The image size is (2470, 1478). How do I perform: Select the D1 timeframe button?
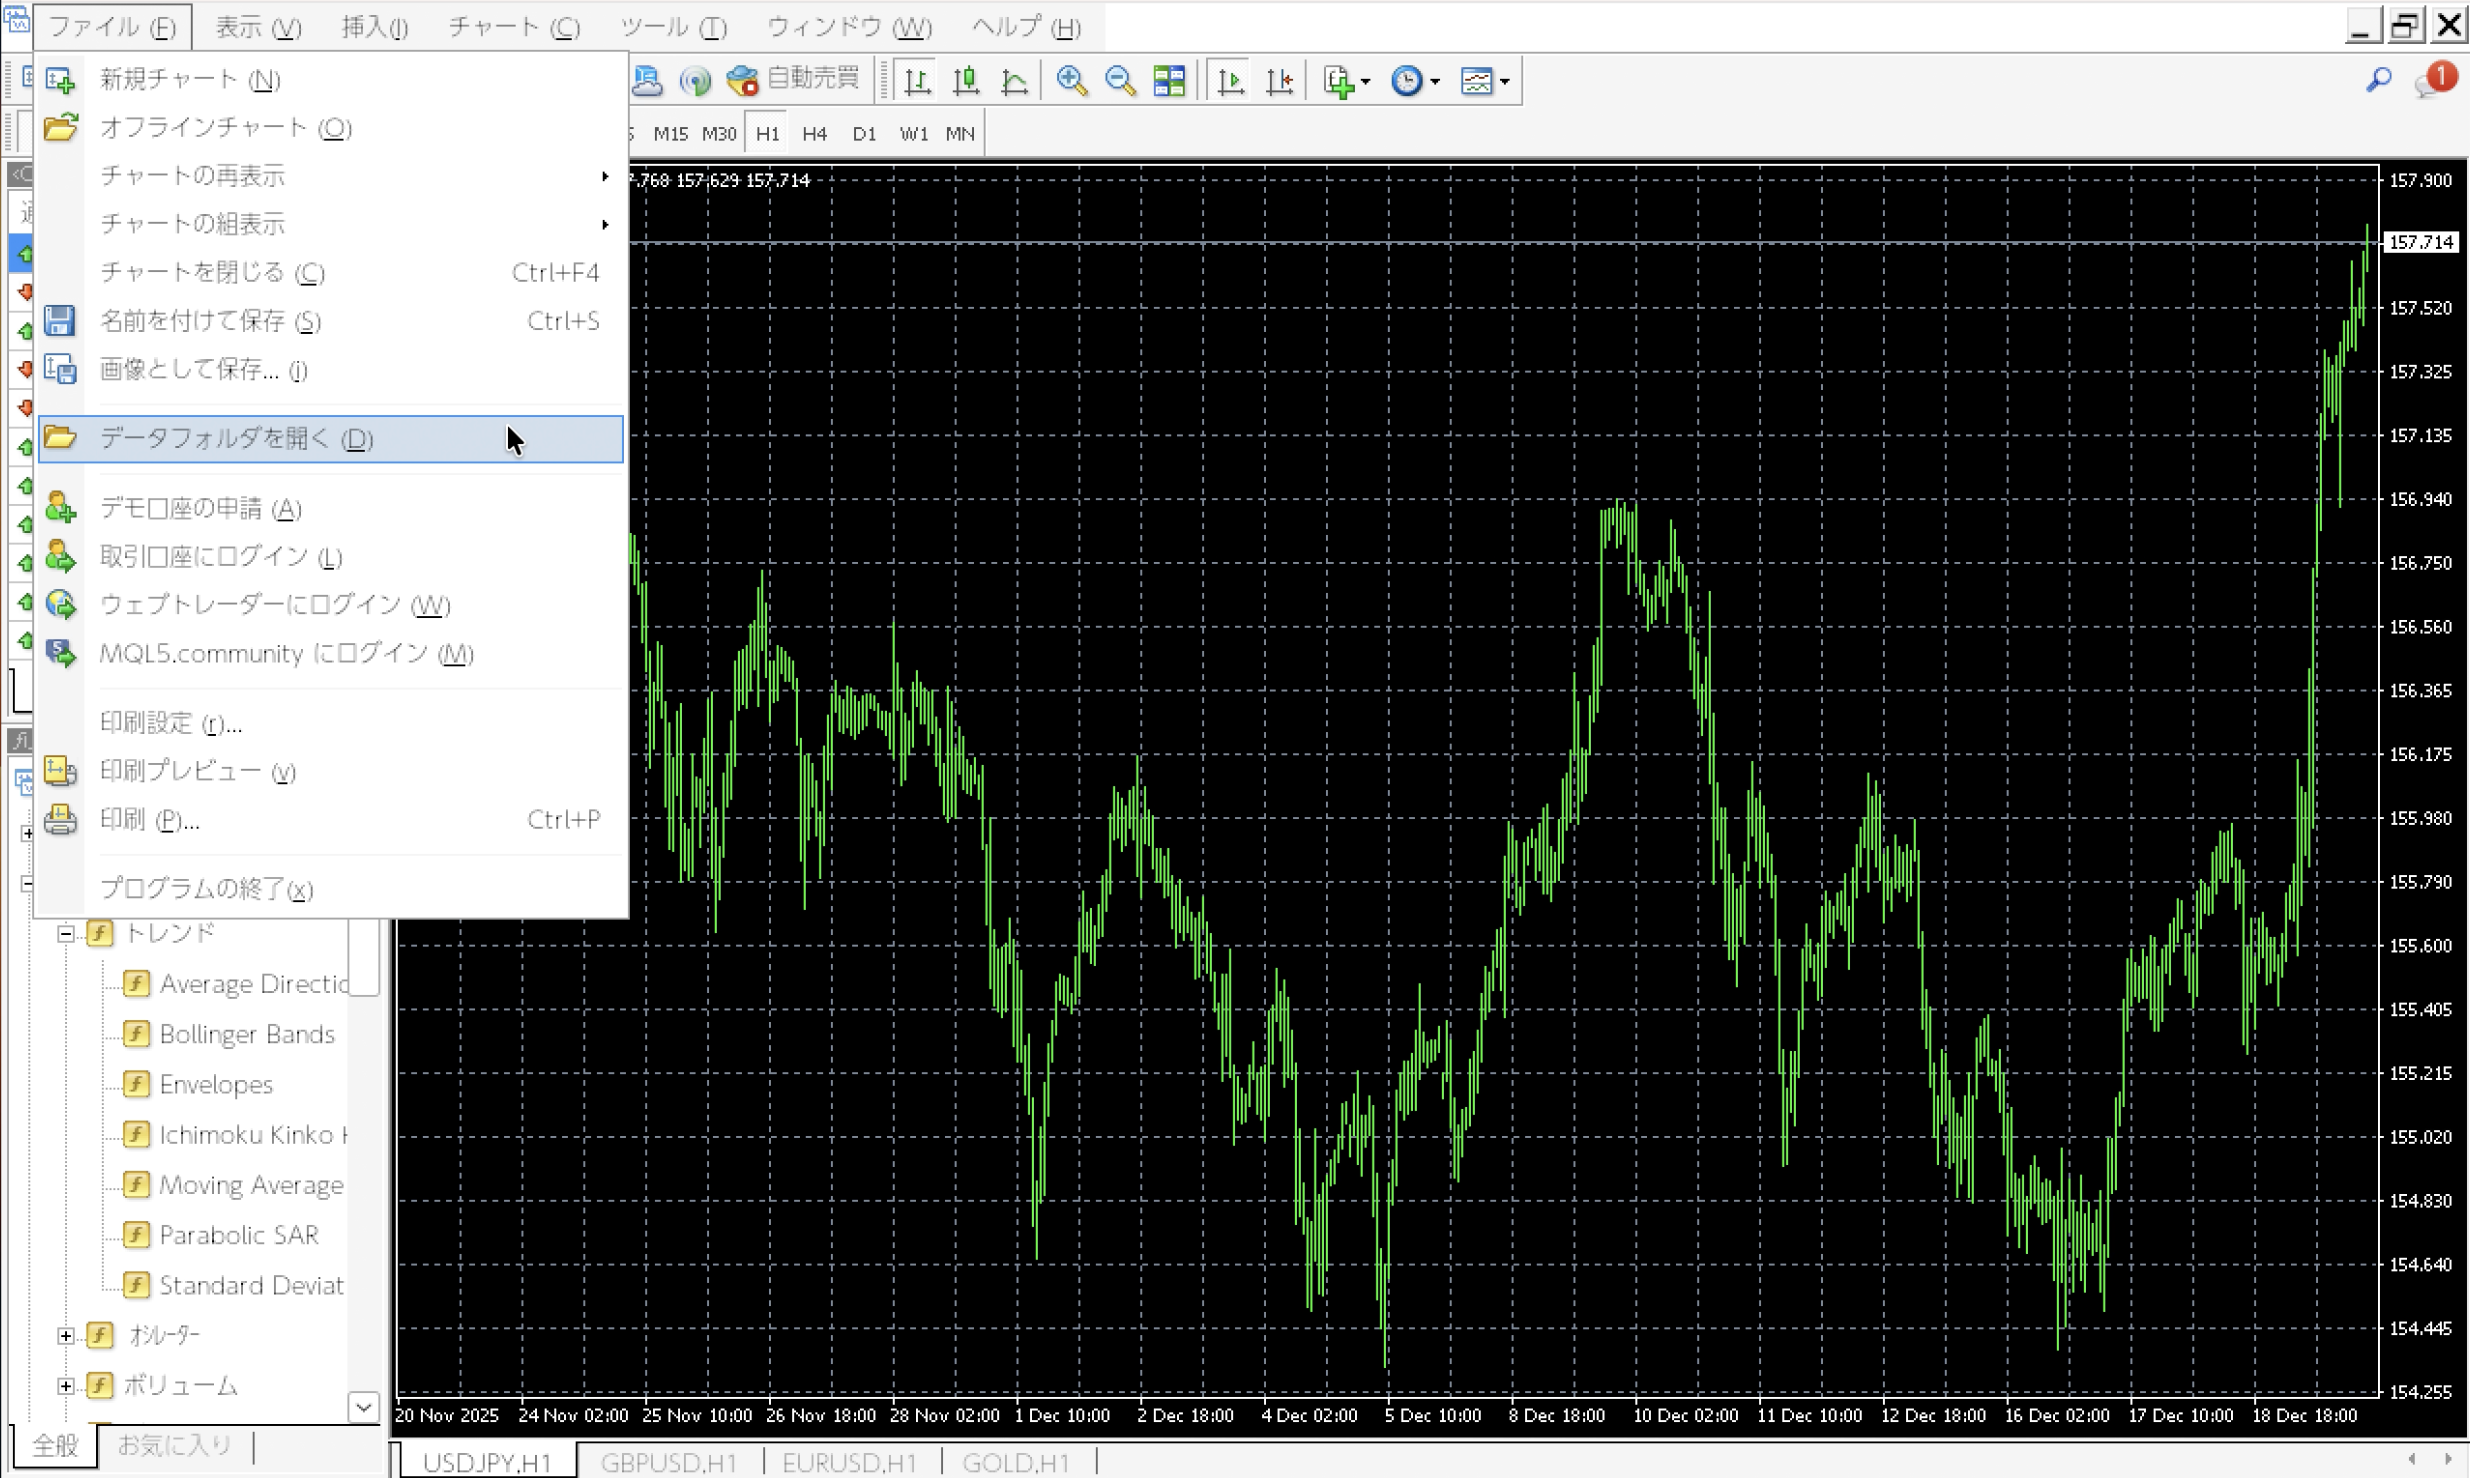864,133
